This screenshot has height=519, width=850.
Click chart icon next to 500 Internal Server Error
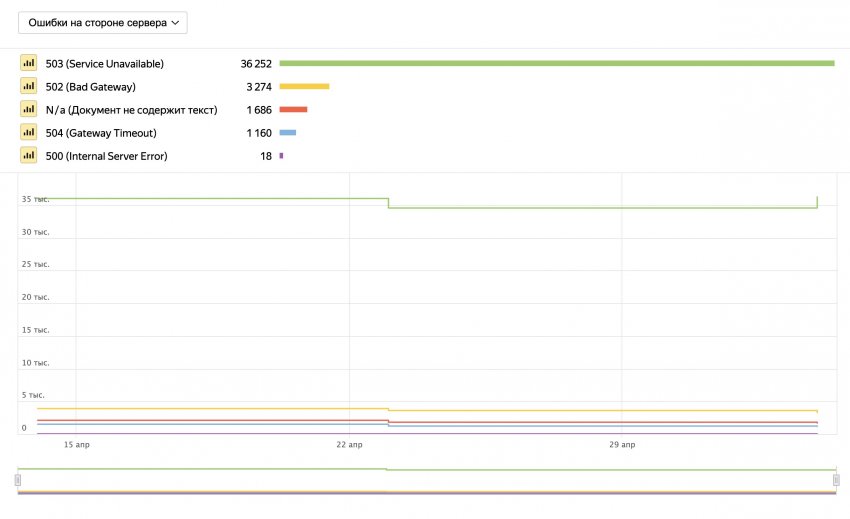click(28, 155)
